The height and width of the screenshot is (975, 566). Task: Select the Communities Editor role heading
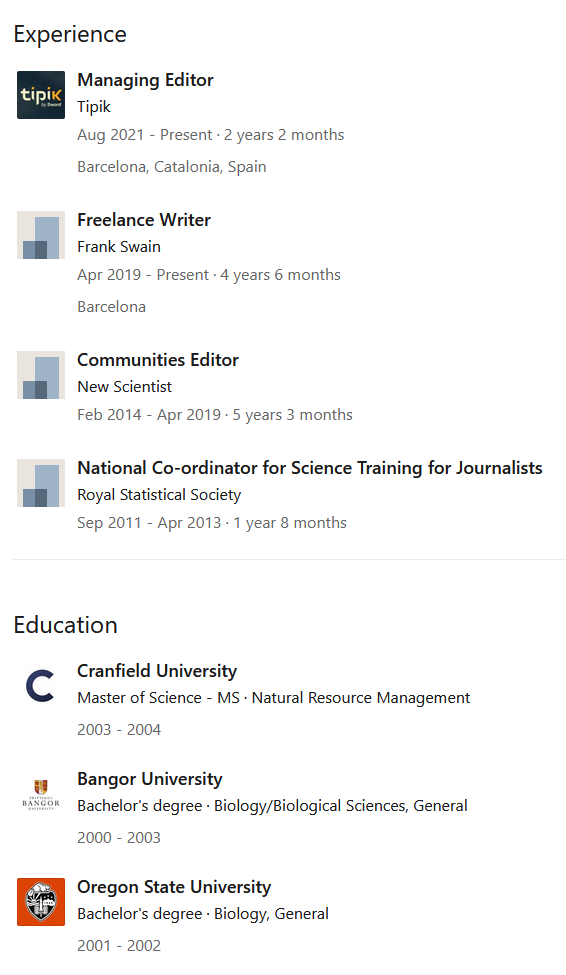(x=158, y=360)
